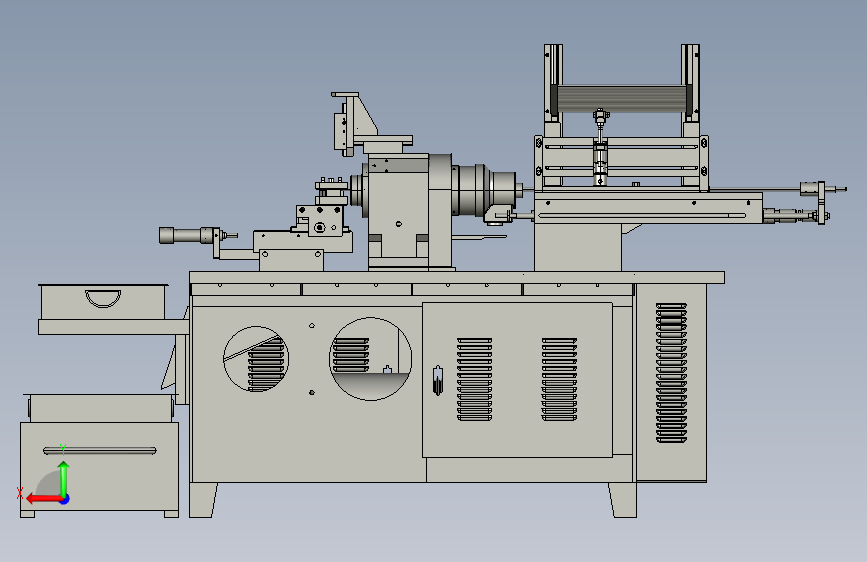
Task: Select the left louver vent on cabinet door
Action: [474, 379]
